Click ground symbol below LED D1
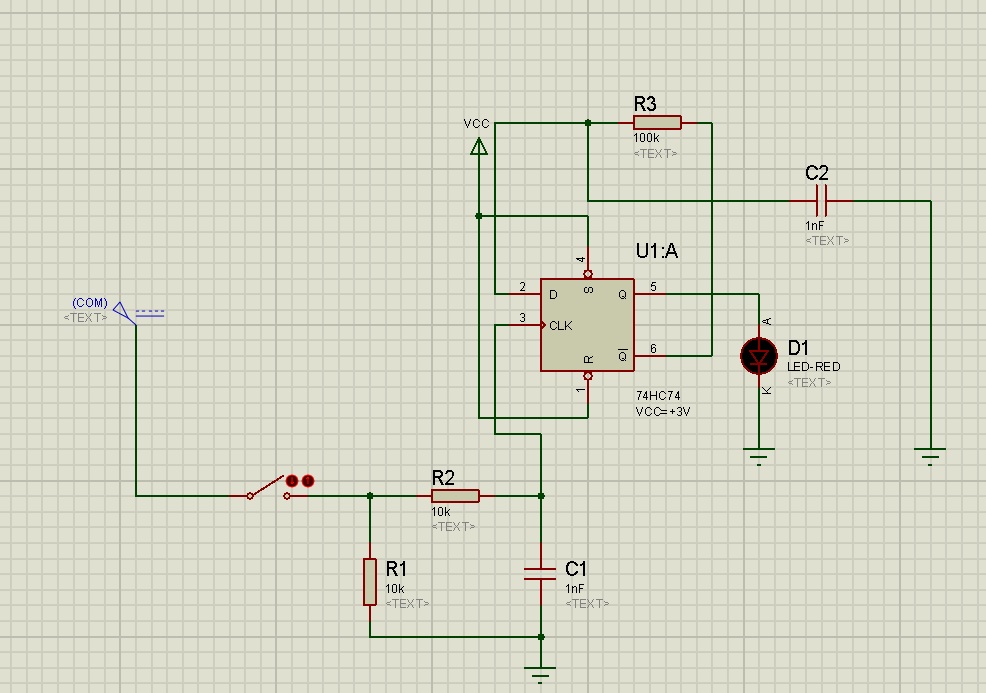The width and height of the screenshot is (986, 693). [759, 457]
